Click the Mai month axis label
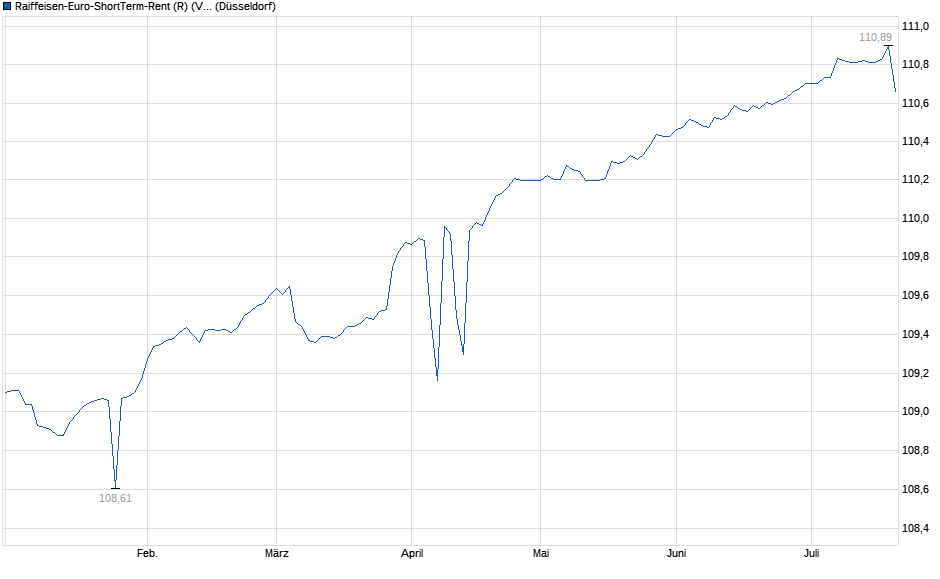940x579 pixels. 541,553
